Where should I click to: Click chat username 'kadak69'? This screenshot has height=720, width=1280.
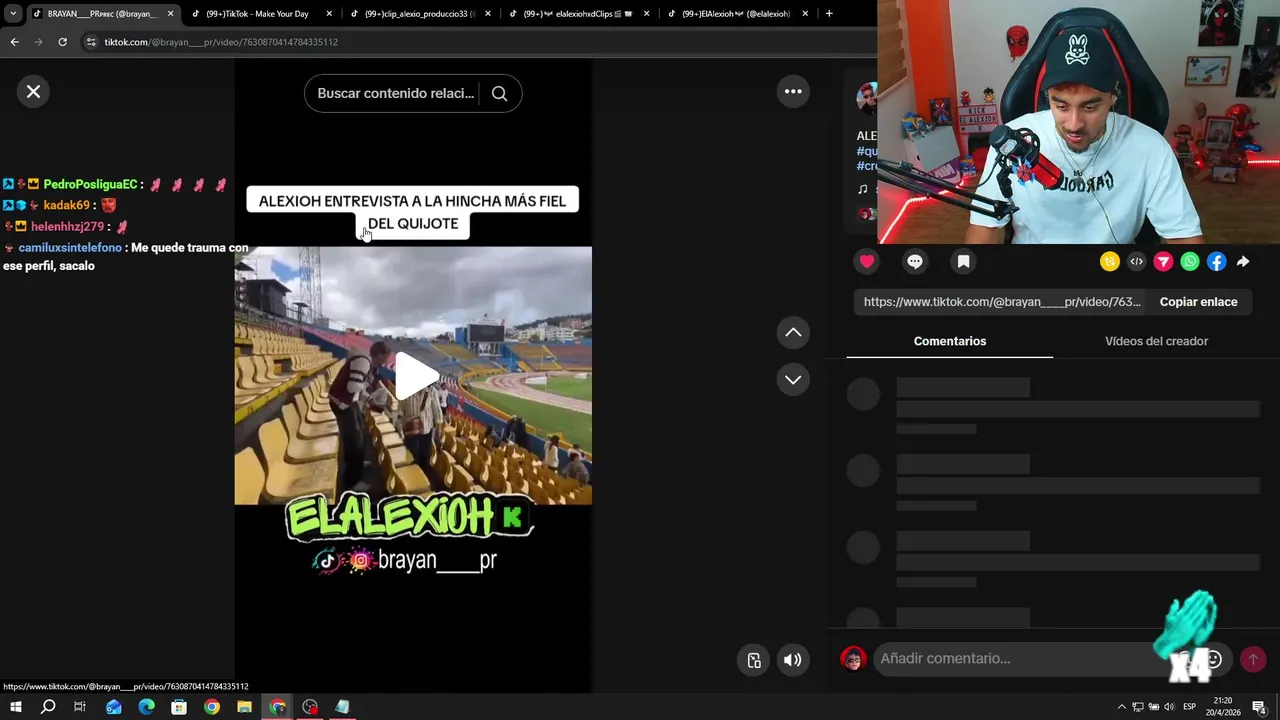pos(66,206)
